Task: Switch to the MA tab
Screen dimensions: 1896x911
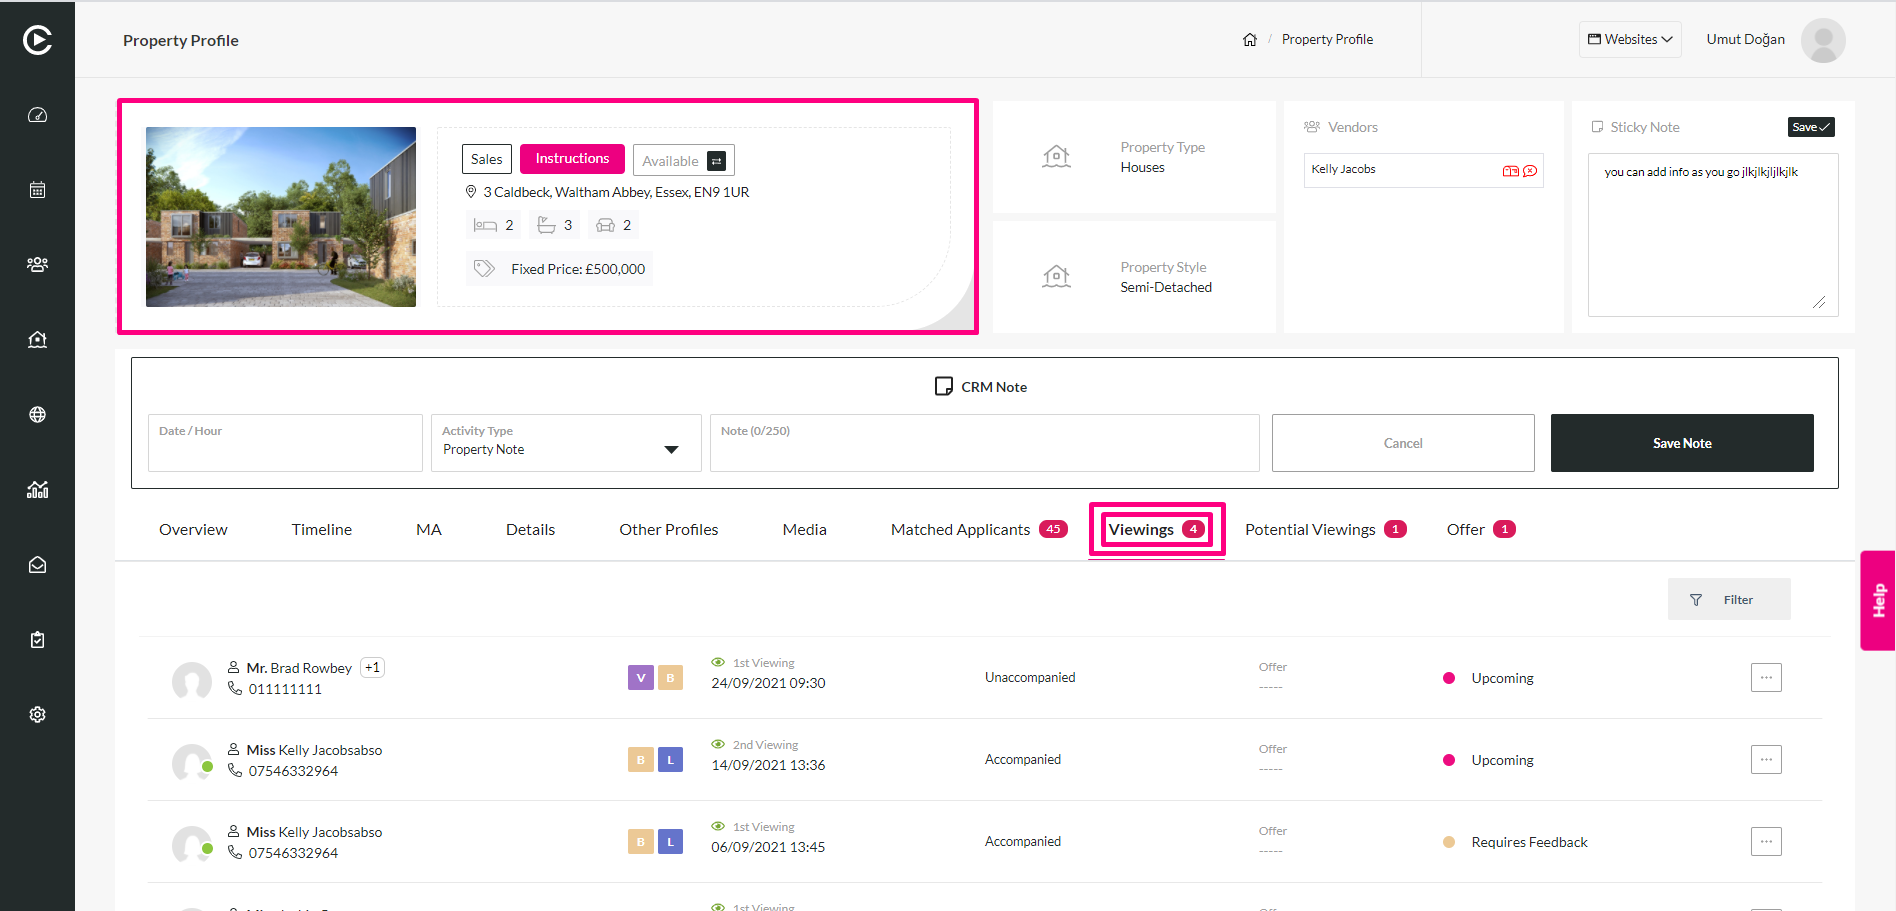Action: point(429,530)
